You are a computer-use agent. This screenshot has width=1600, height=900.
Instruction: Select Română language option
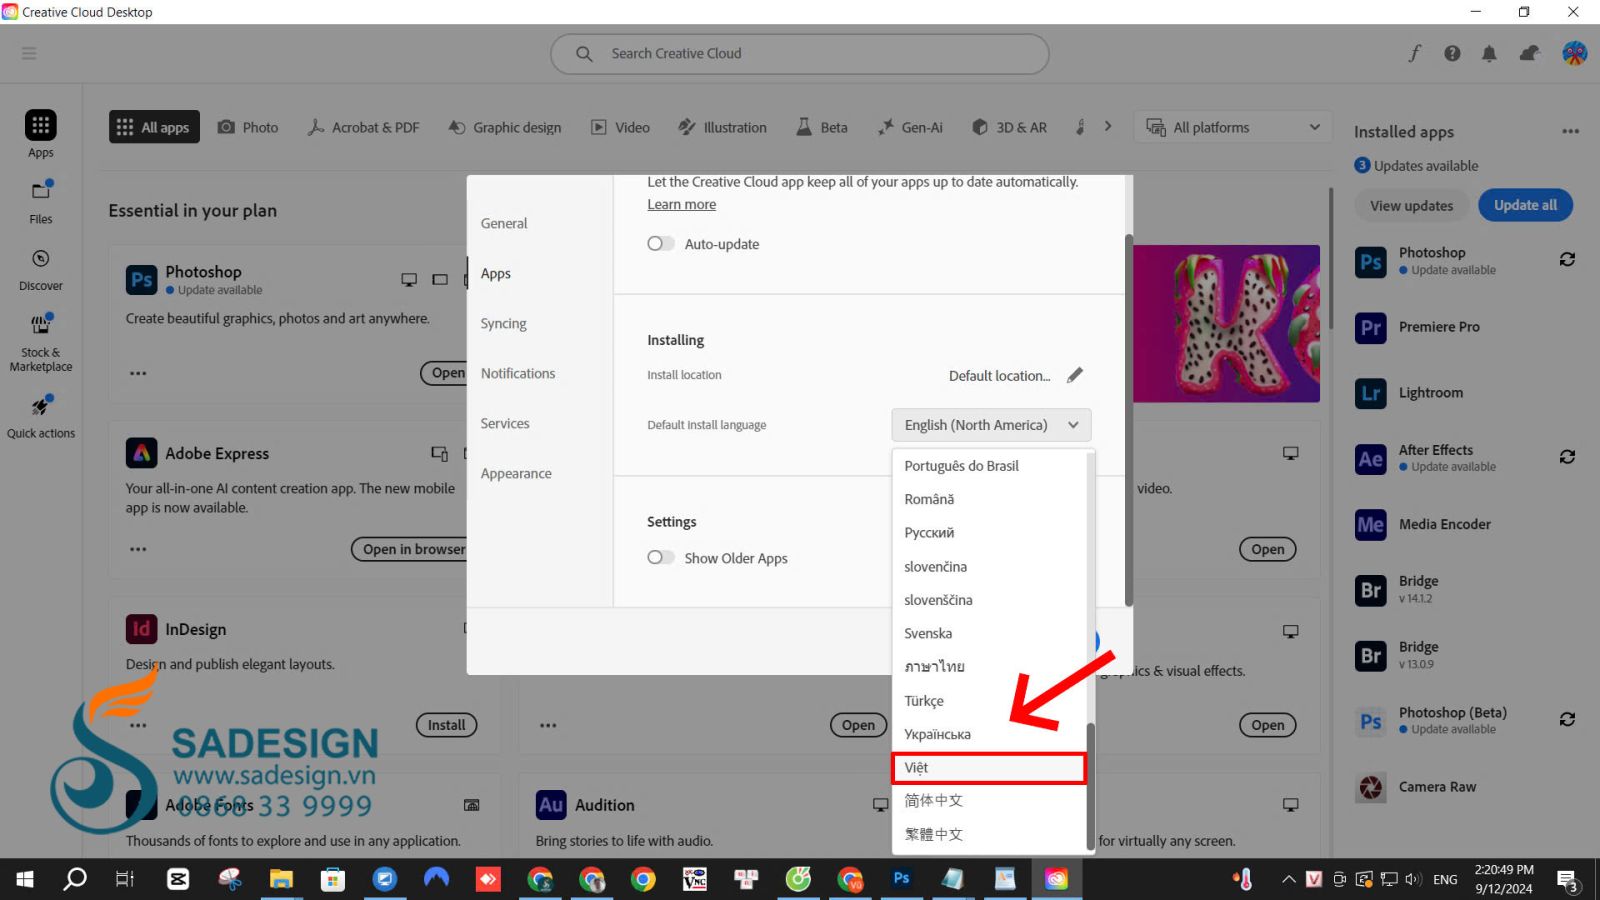(988, 499)
